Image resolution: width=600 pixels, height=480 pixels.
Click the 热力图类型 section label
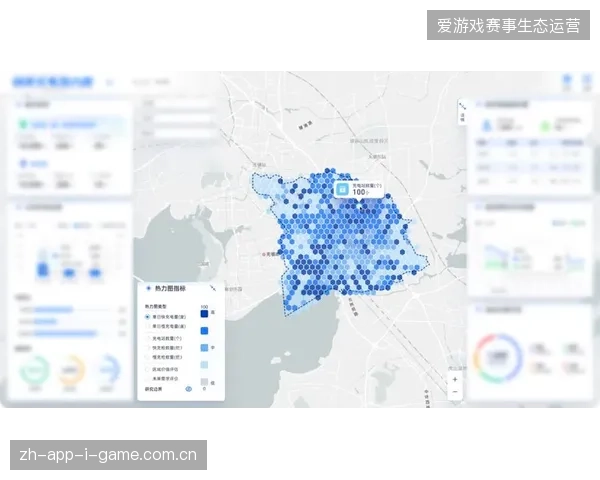coord(156,307)
